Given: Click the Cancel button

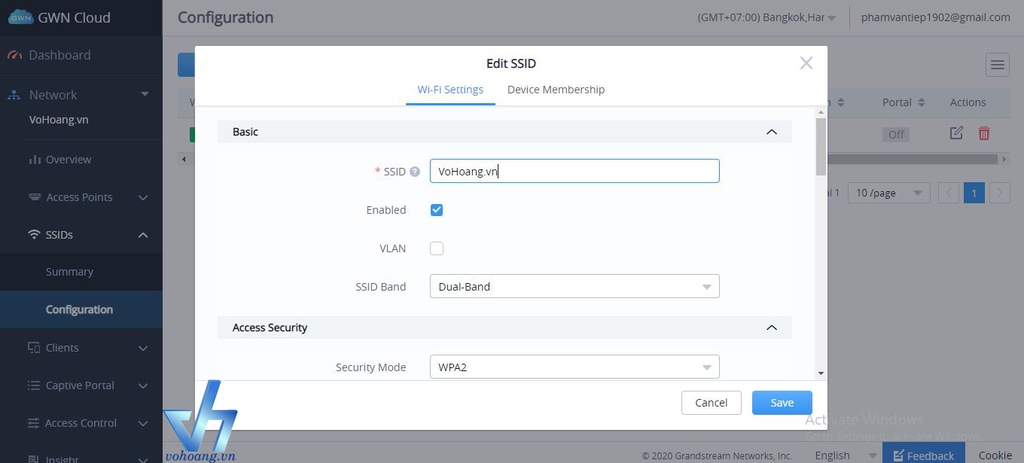Looking at the screenshot, I should coord(711,403).
